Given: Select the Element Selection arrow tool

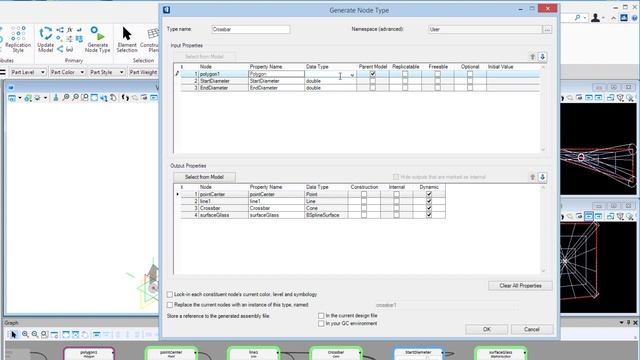Looking at the screenshot, I should pos(127,39).
